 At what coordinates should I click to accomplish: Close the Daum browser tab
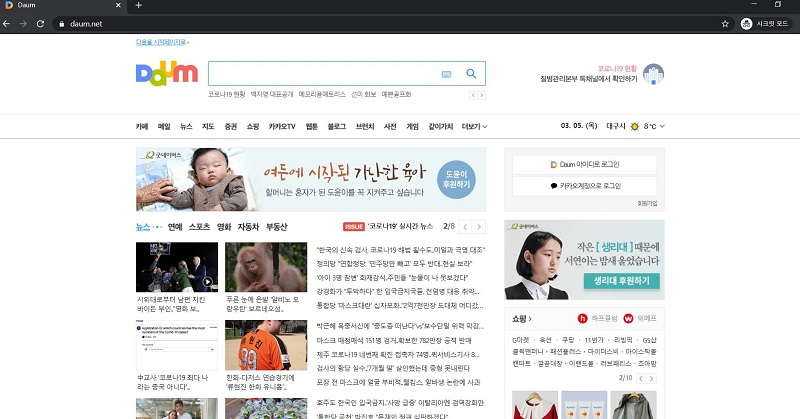[x=118, y=5]
